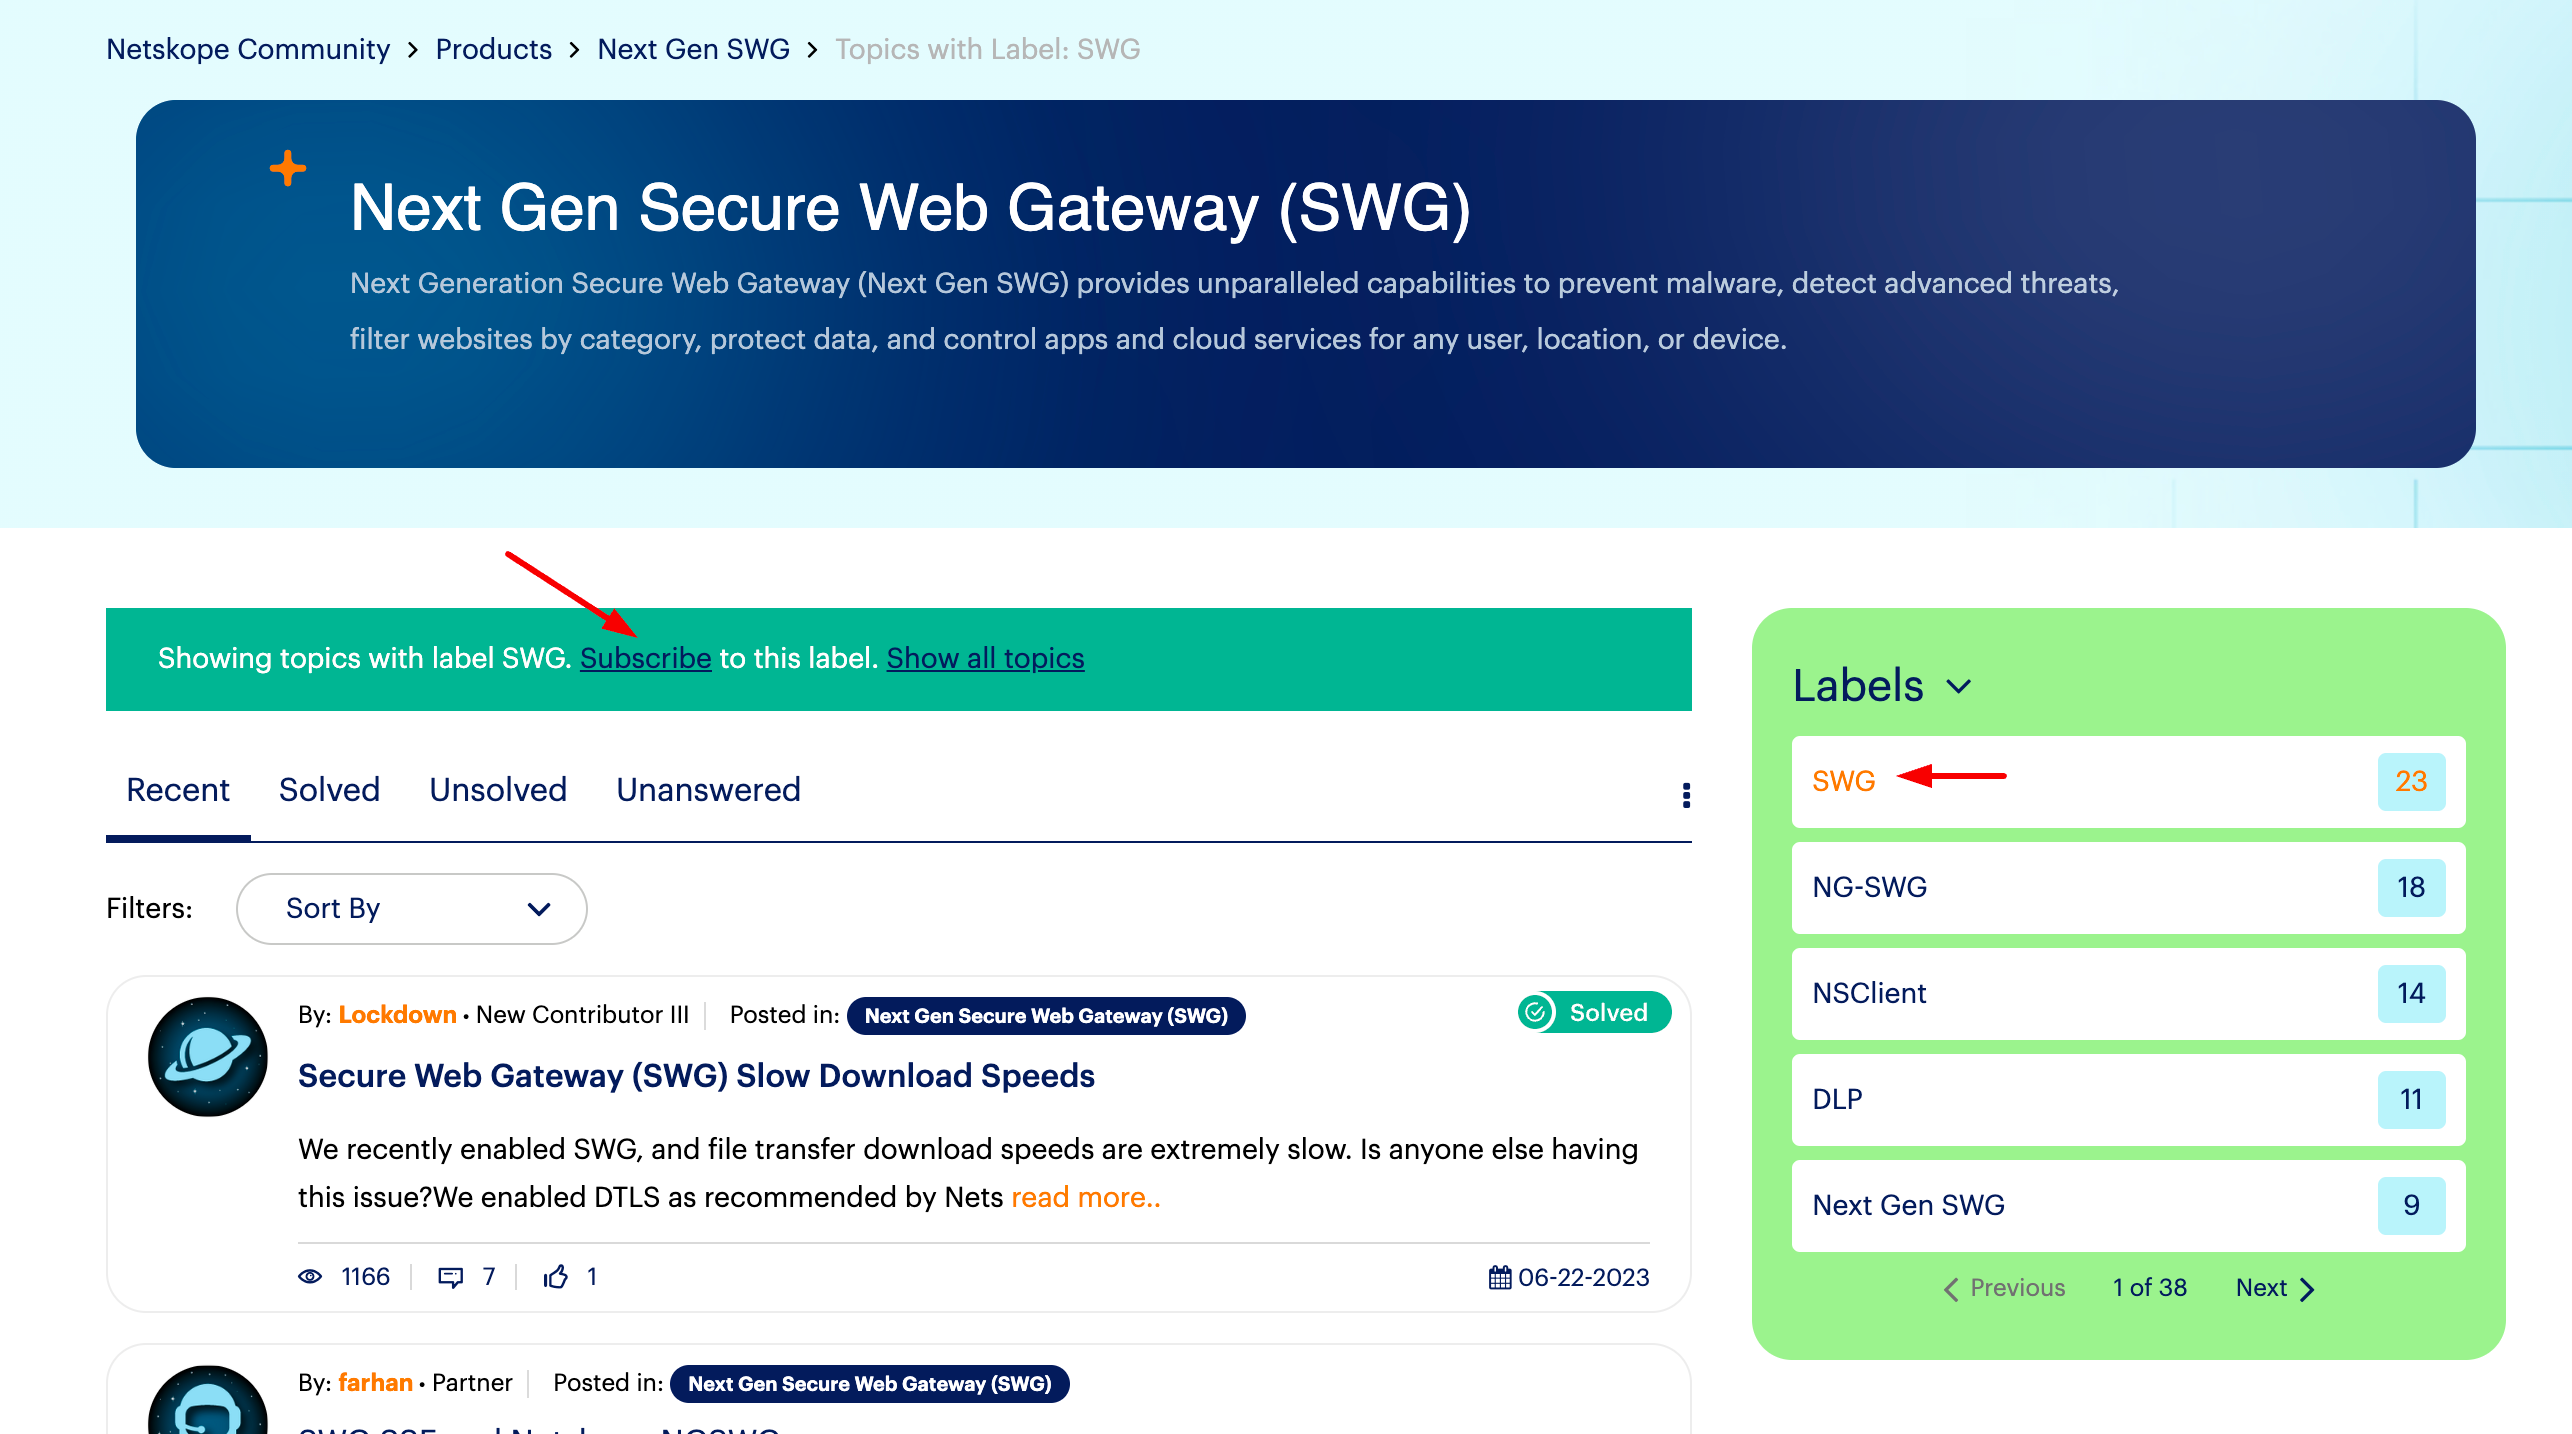Click the views eye icon next to 1166
This screenshot has height=1434, width=2572.
[310, 1277]
